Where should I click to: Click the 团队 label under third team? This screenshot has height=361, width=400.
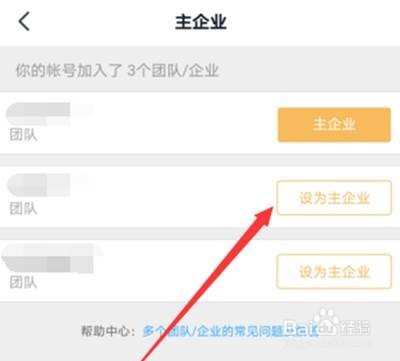[23, 282]
